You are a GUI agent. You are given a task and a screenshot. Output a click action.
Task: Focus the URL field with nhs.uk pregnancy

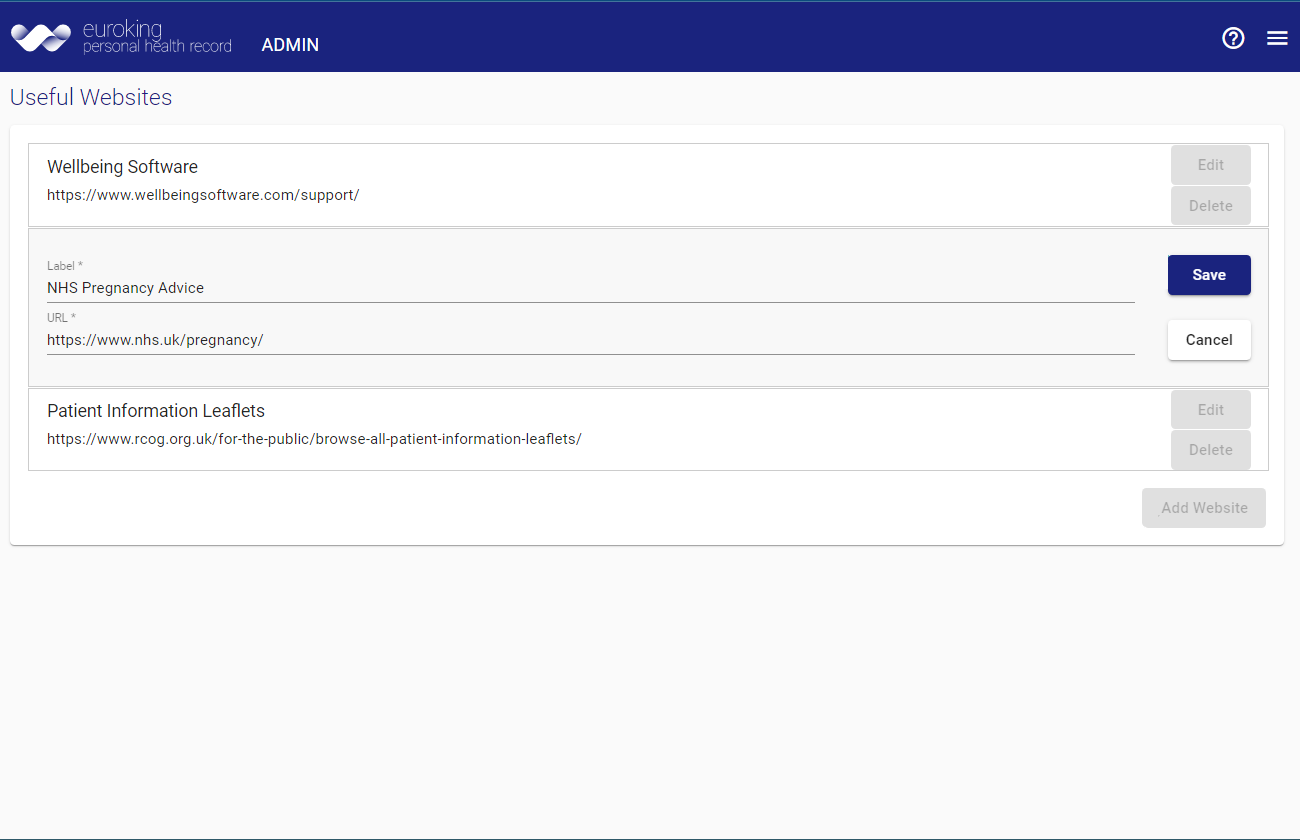[x=590, y=340]
